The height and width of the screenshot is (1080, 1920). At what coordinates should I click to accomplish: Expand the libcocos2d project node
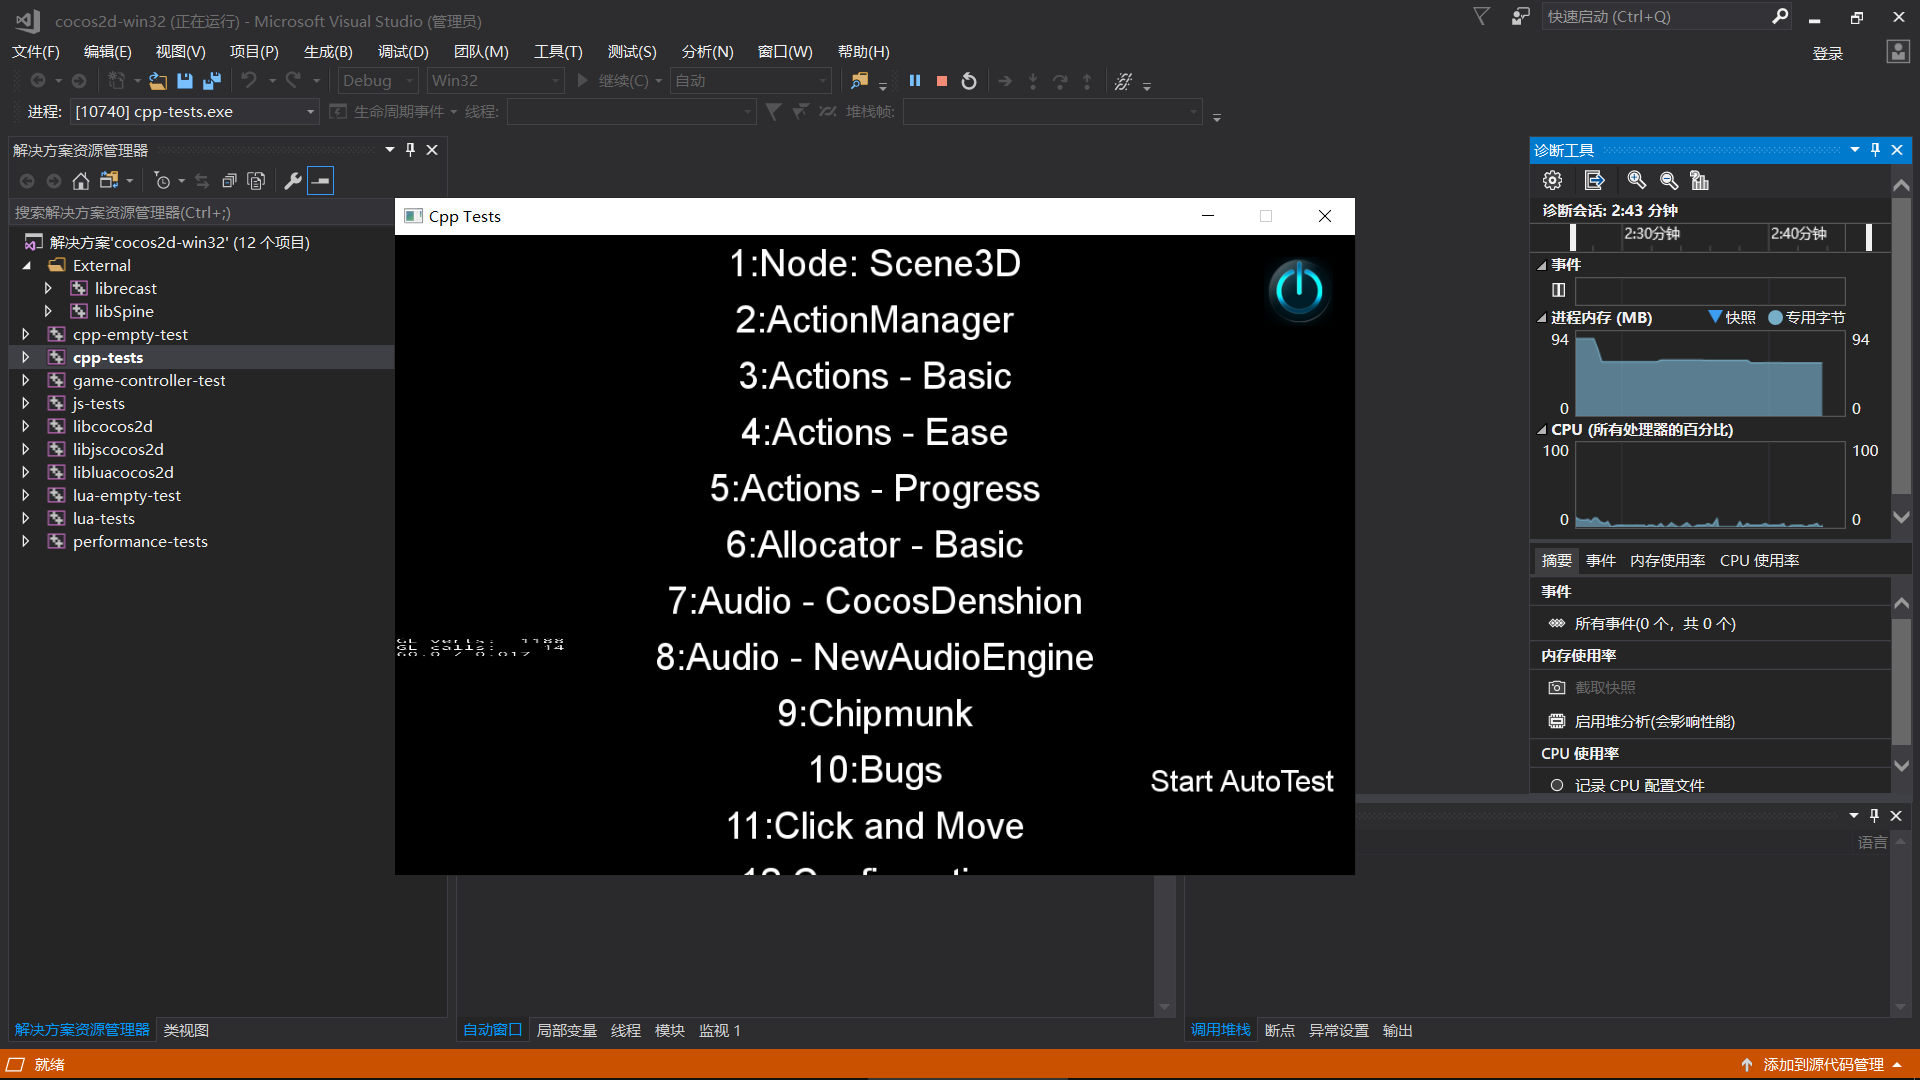coord(26,426)
